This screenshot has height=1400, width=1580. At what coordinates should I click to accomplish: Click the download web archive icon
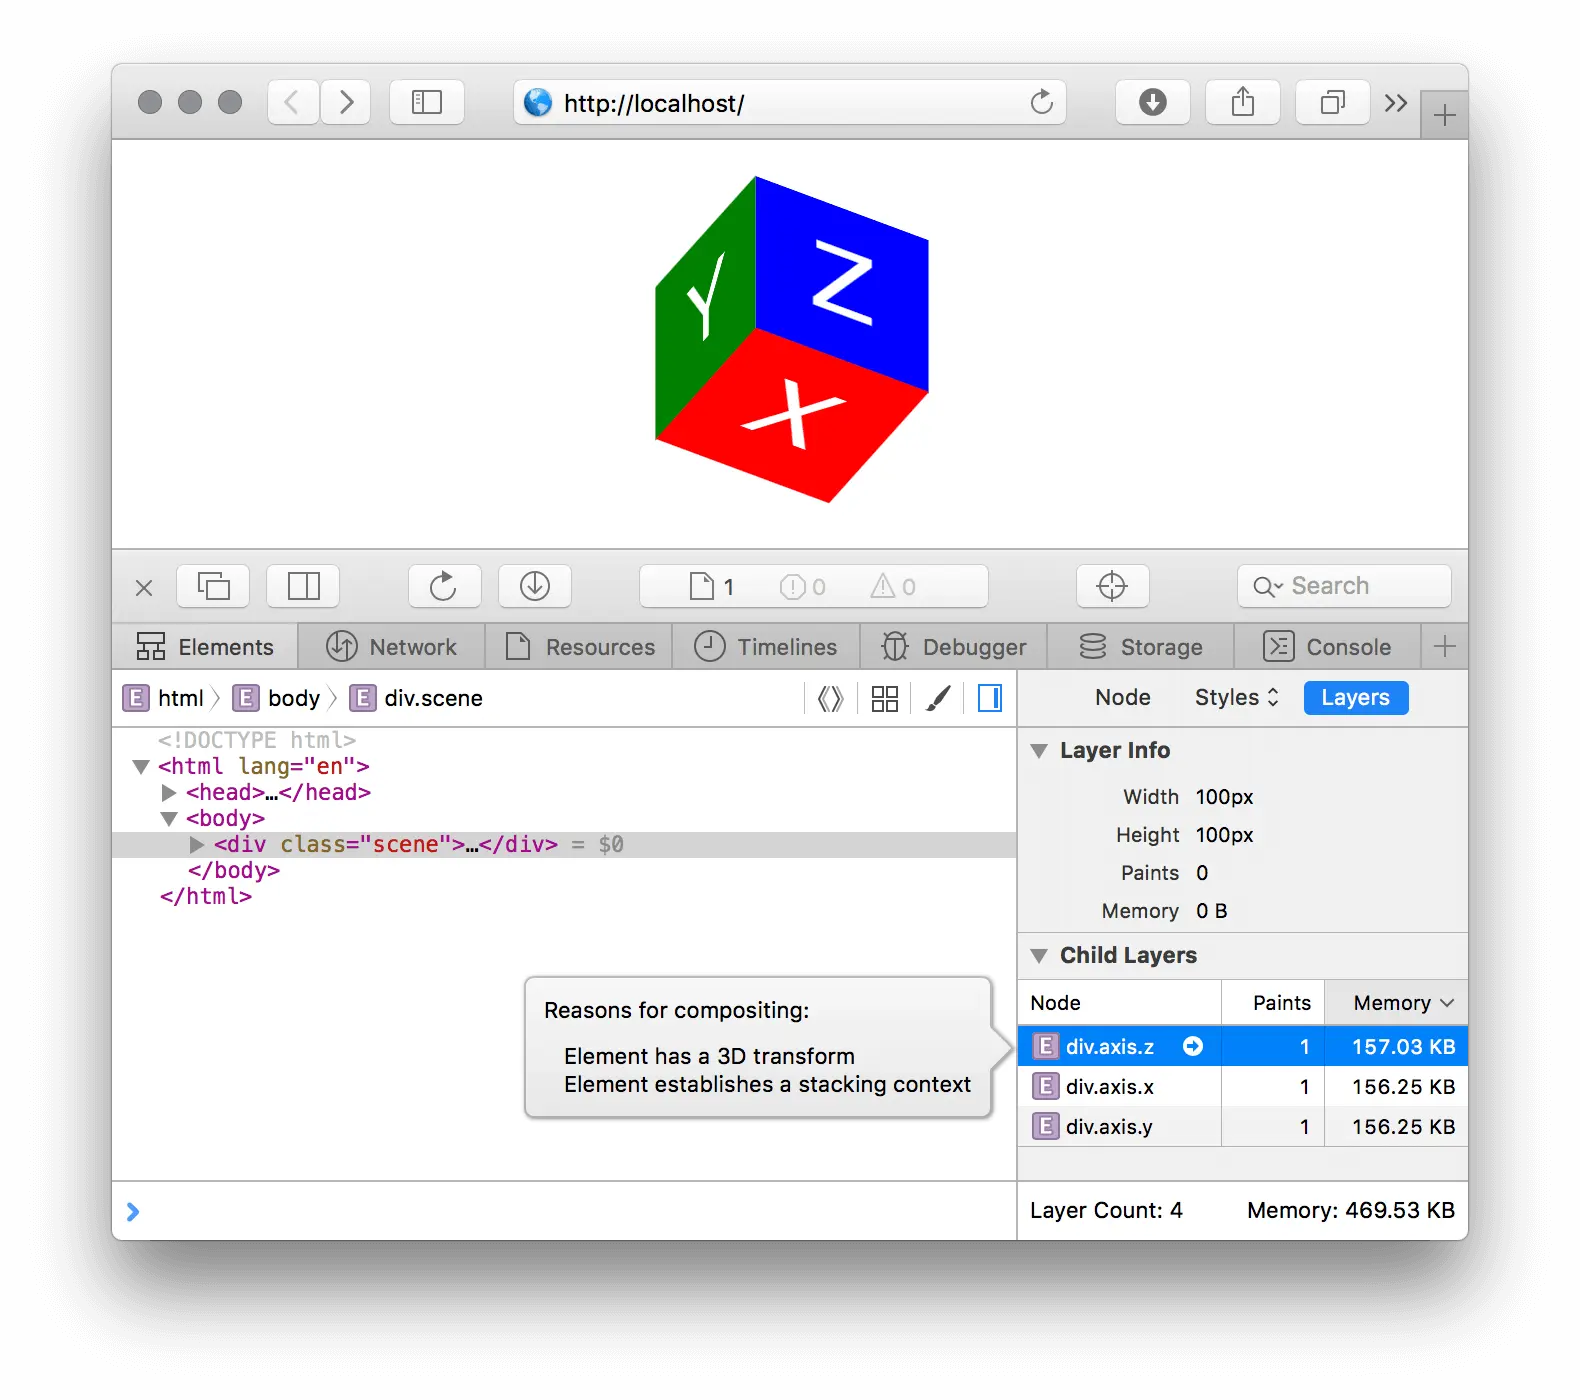pyautogui.click(x=535, y=586)
